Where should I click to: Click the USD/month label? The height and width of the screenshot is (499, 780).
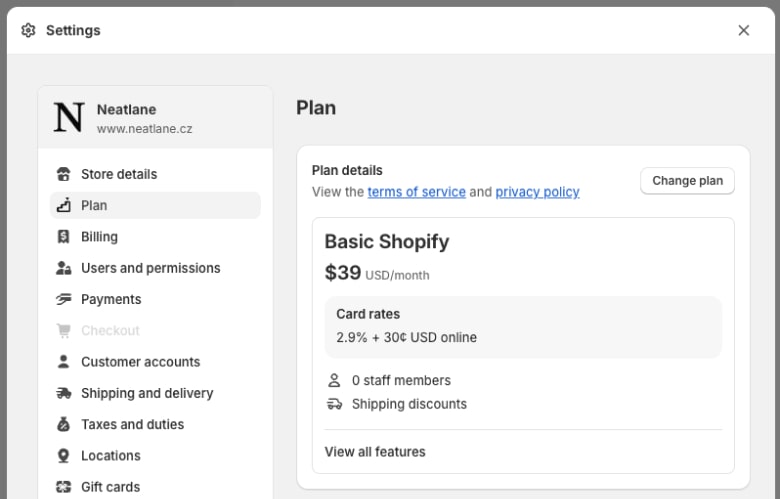(397, 276)
